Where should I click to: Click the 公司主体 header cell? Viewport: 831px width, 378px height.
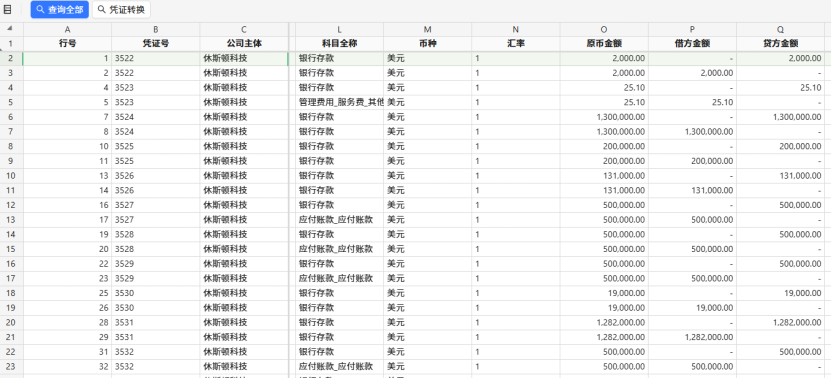[x=244, y=43]
